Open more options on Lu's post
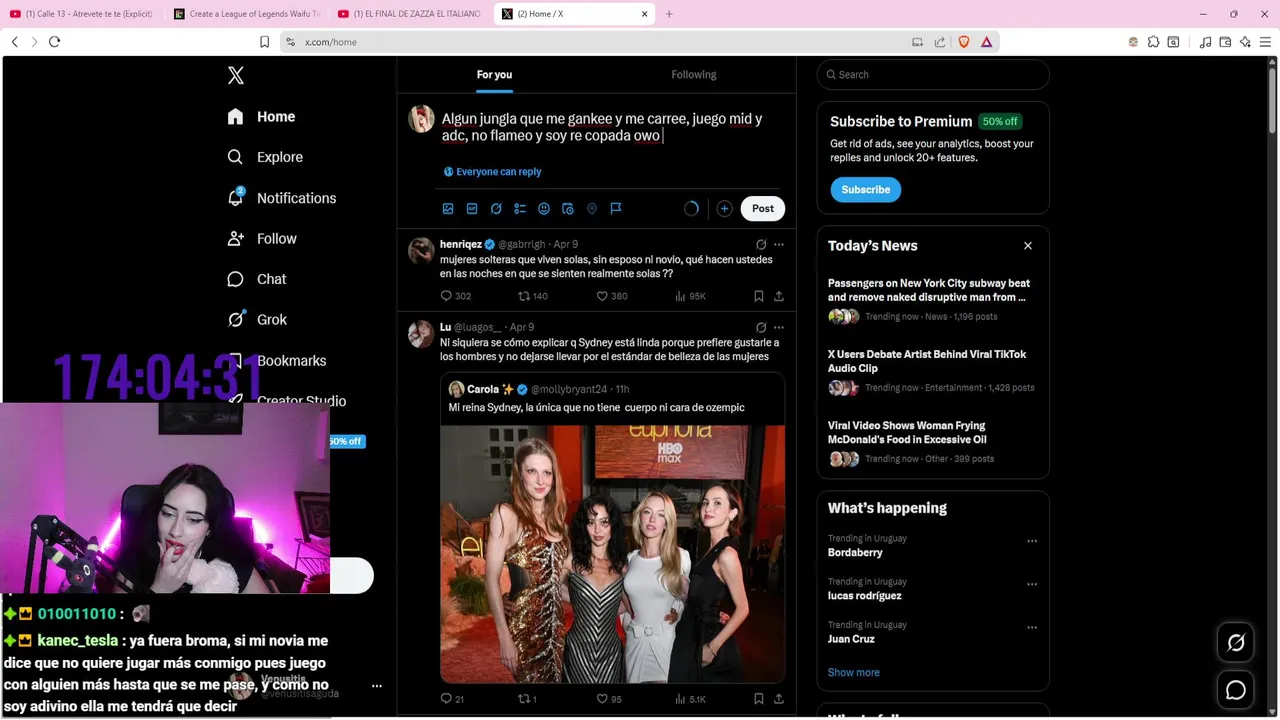Viewport: 1280px width, 720px height. [779, 328]
